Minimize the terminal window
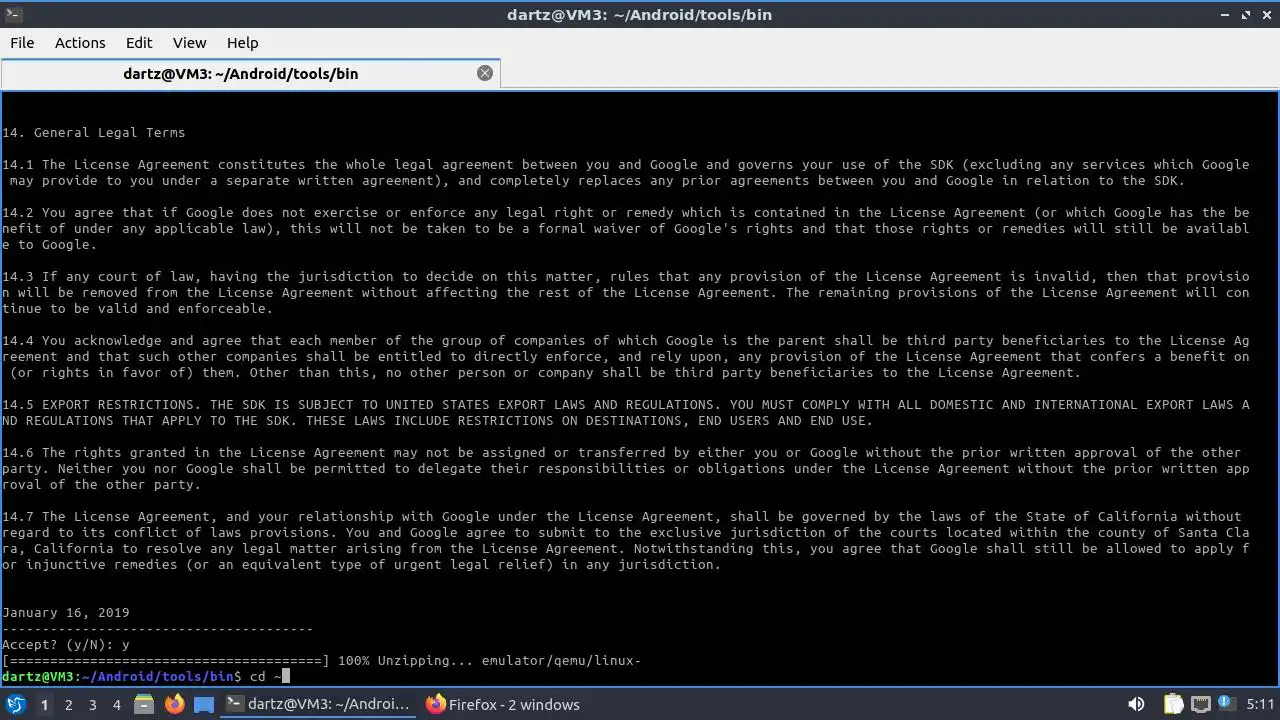Viewport: 1280px width, 720px height. coord(1226,15)
